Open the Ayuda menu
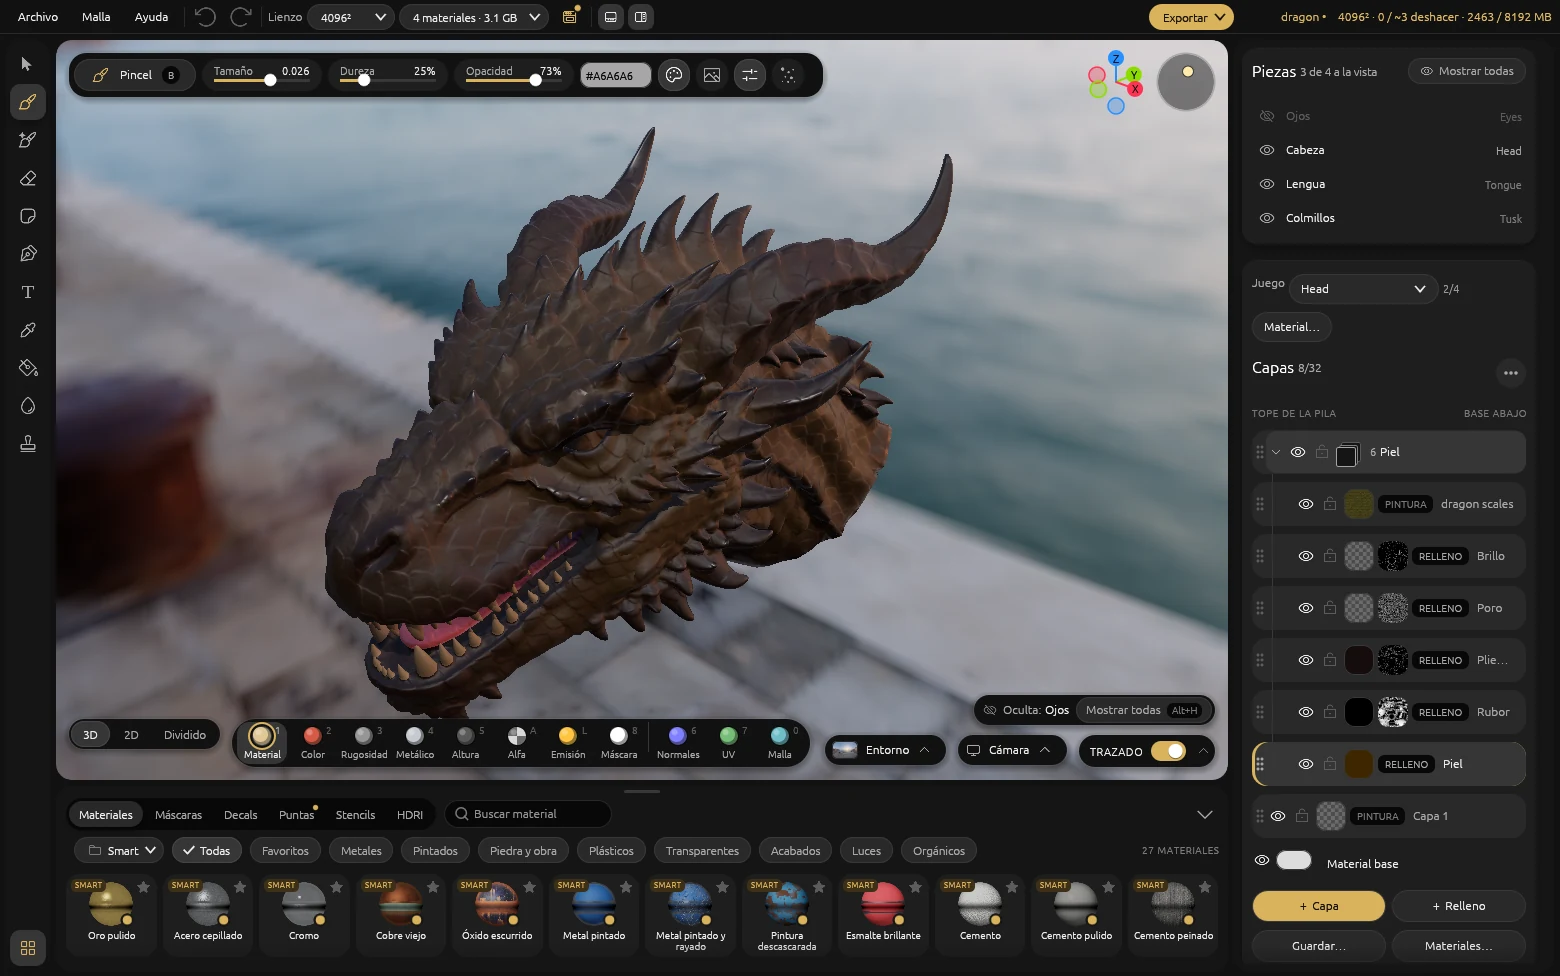The width and height of the screenshot is (1560, 976). [x=152, y=17]
